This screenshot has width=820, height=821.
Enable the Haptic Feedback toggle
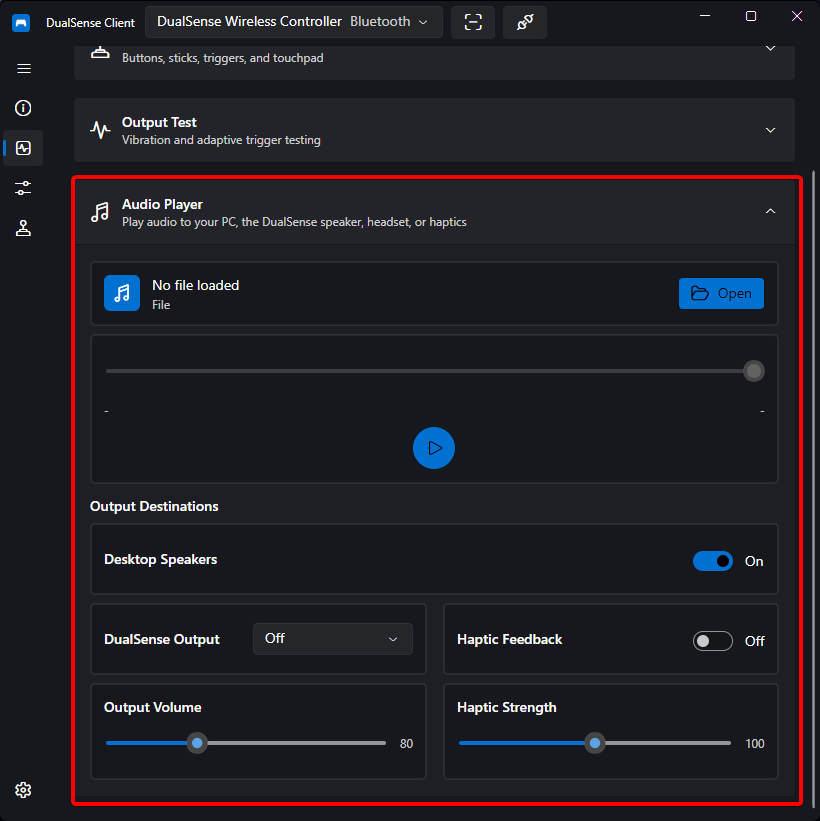tap(713, 641)
